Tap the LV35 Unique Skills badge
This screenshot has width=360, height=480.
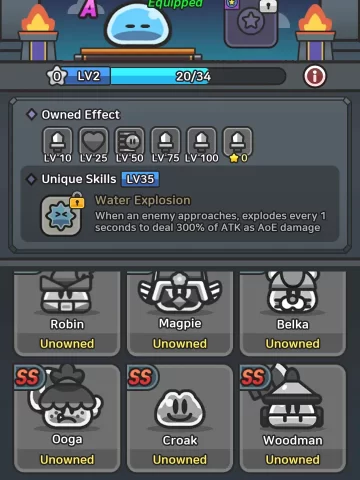[x=140, y=179]
